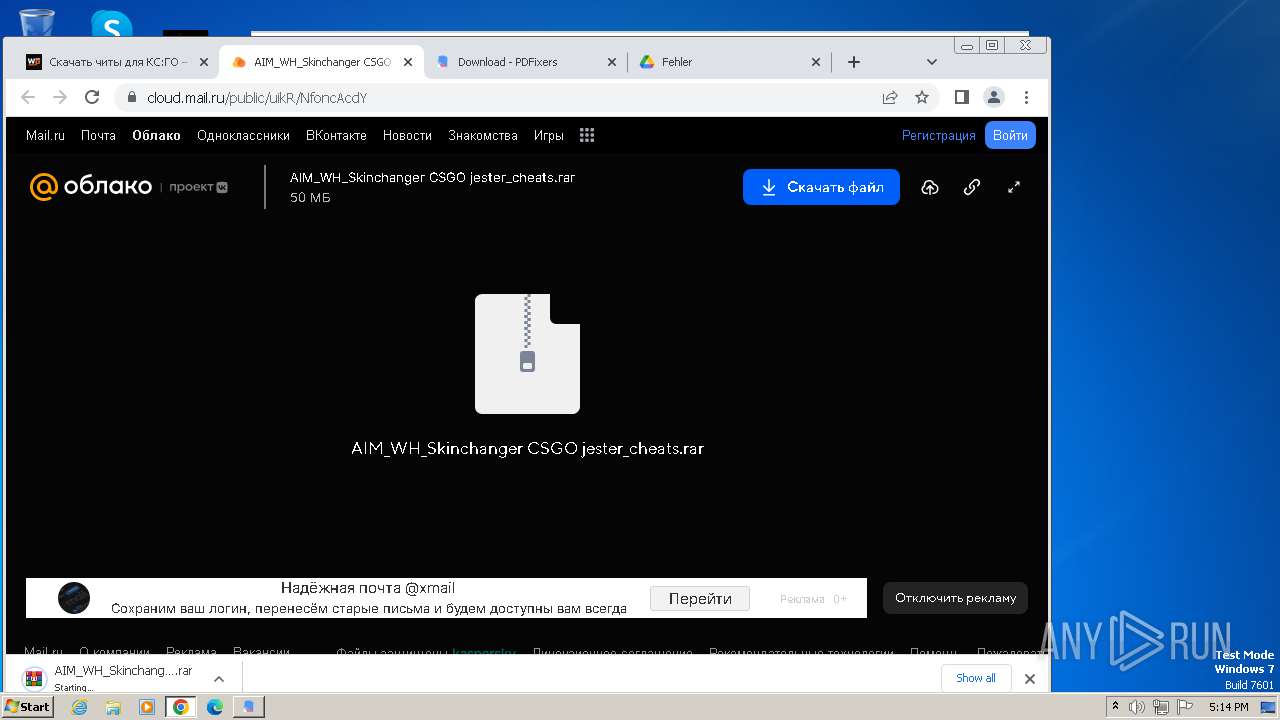This screenshot has height=720, width=1280.
Task: Open Облако in the portal navbar
Action: tap(156, 135)
